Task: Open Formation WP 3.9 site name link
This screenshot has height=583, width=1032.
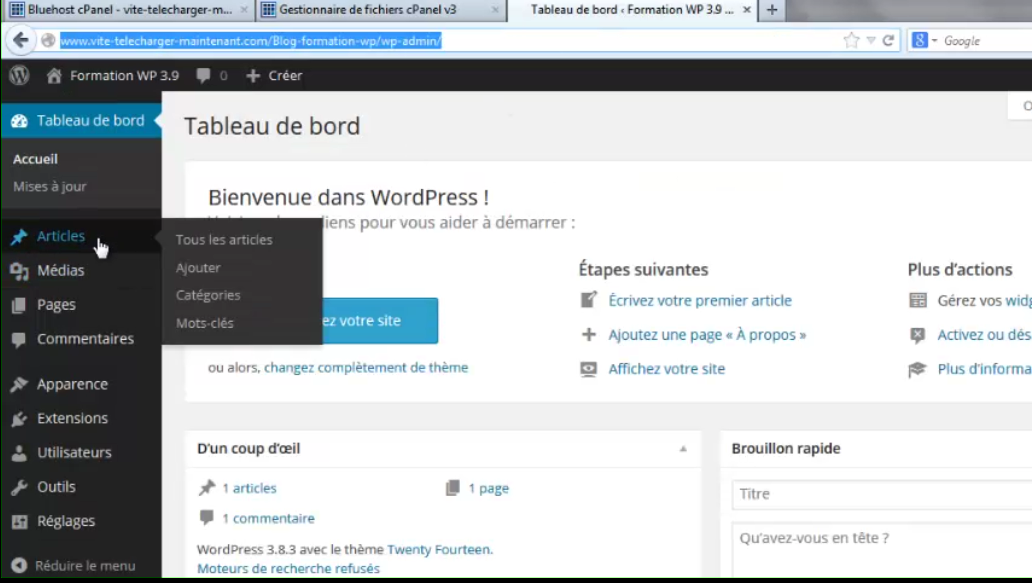Action: (x=124, y=76)
